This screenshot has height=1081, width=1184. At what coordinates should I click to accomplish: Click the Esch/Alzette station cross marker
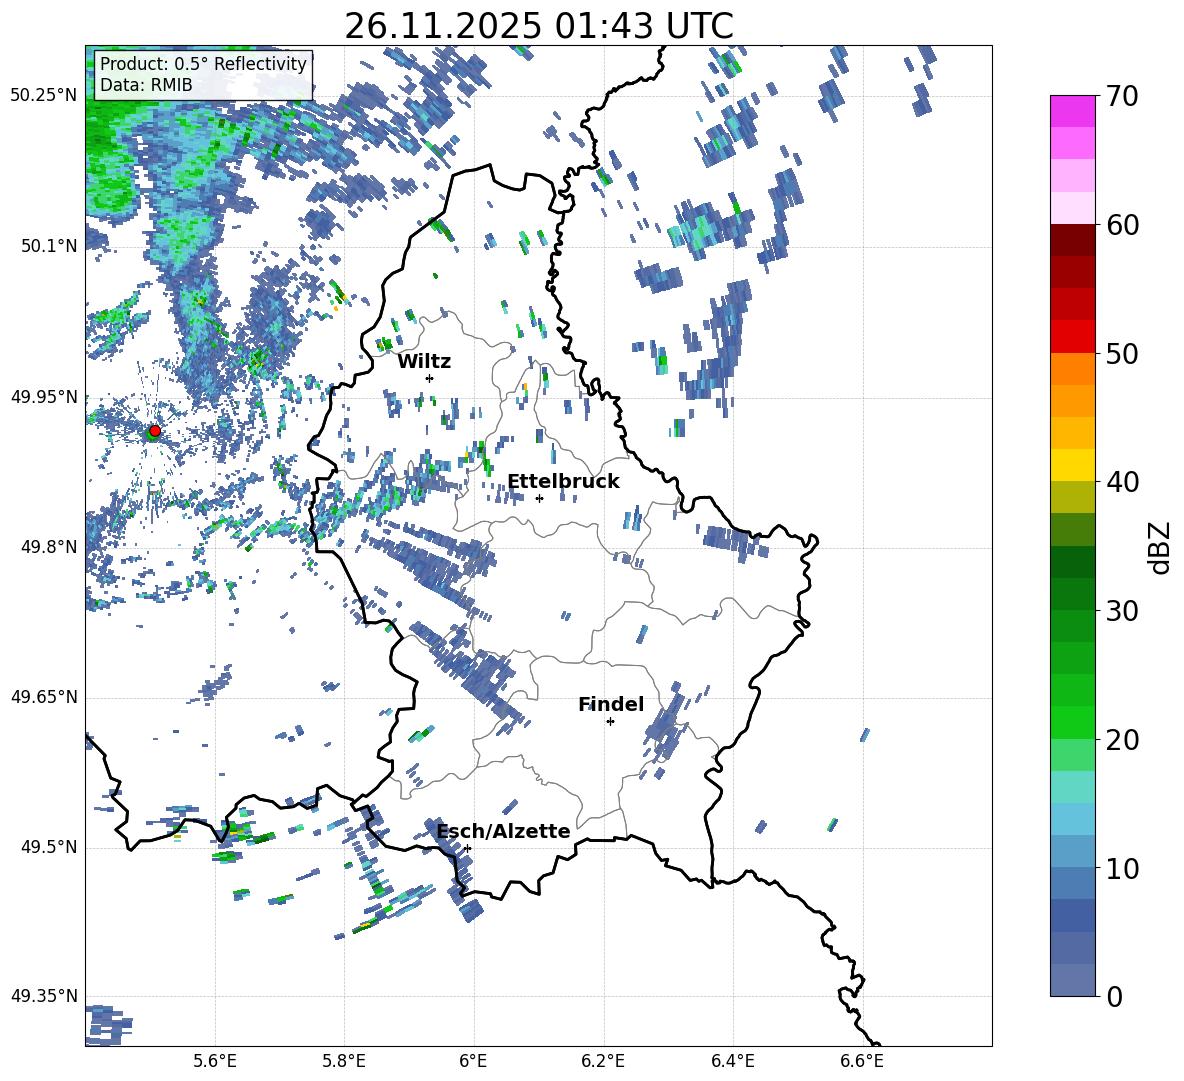[467, 848]
